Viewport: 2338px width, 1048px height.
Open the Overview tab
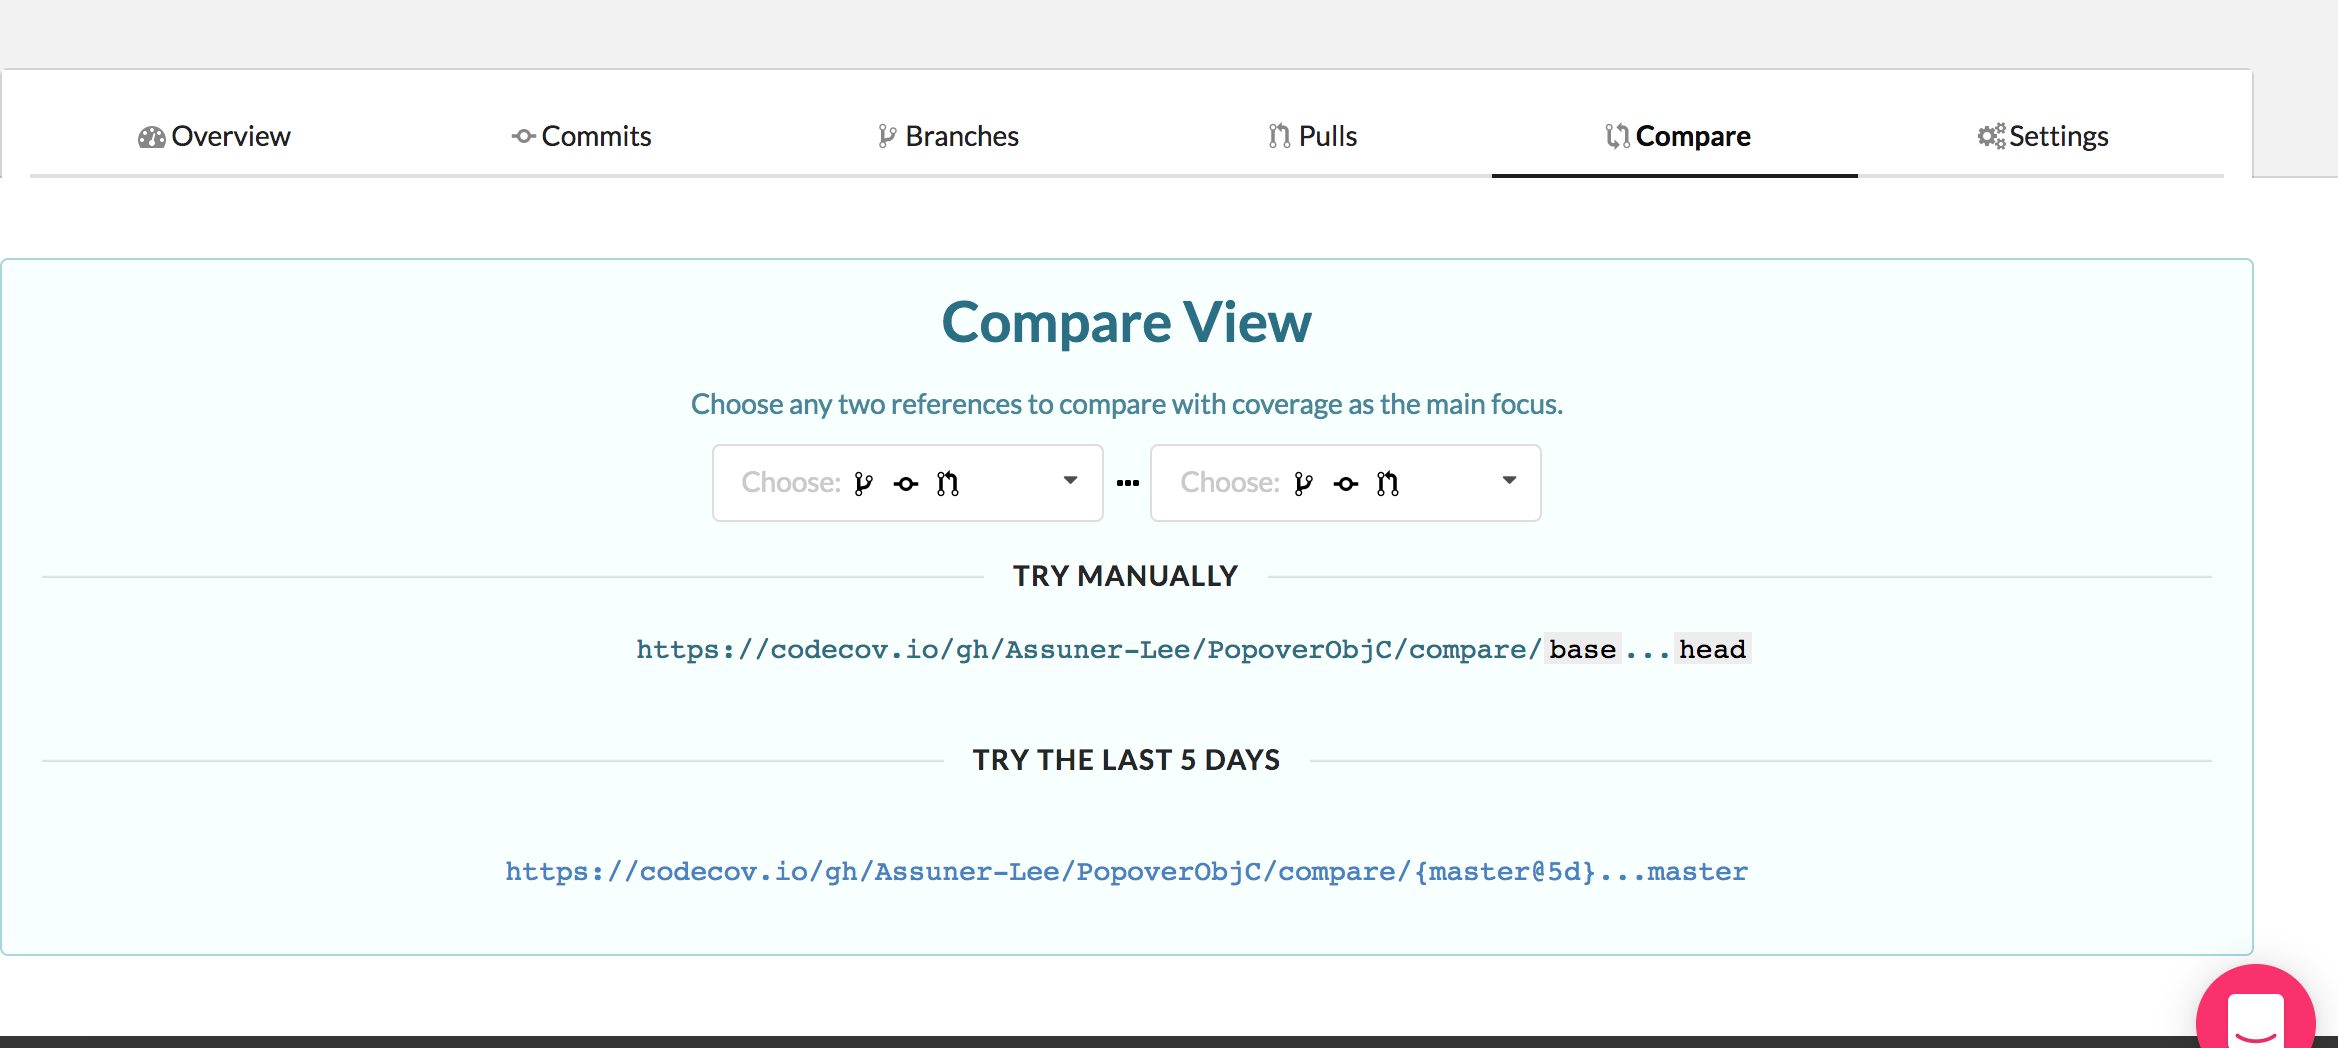(x=213, y=136)
